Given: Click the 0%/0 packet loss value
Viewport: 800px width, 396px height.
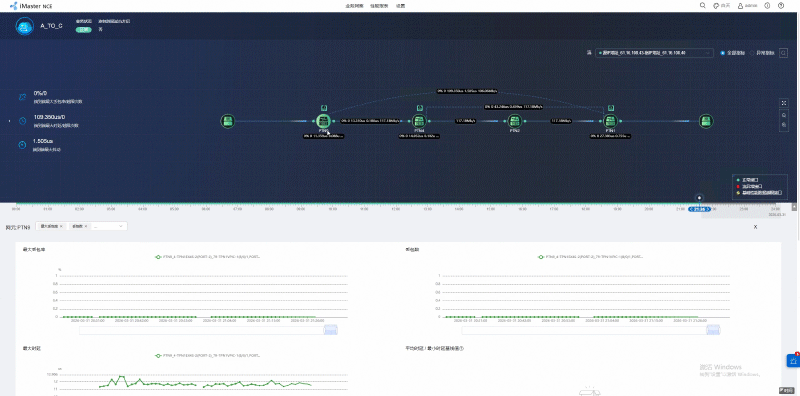Looking at the screenshot, I should [40, 93].
